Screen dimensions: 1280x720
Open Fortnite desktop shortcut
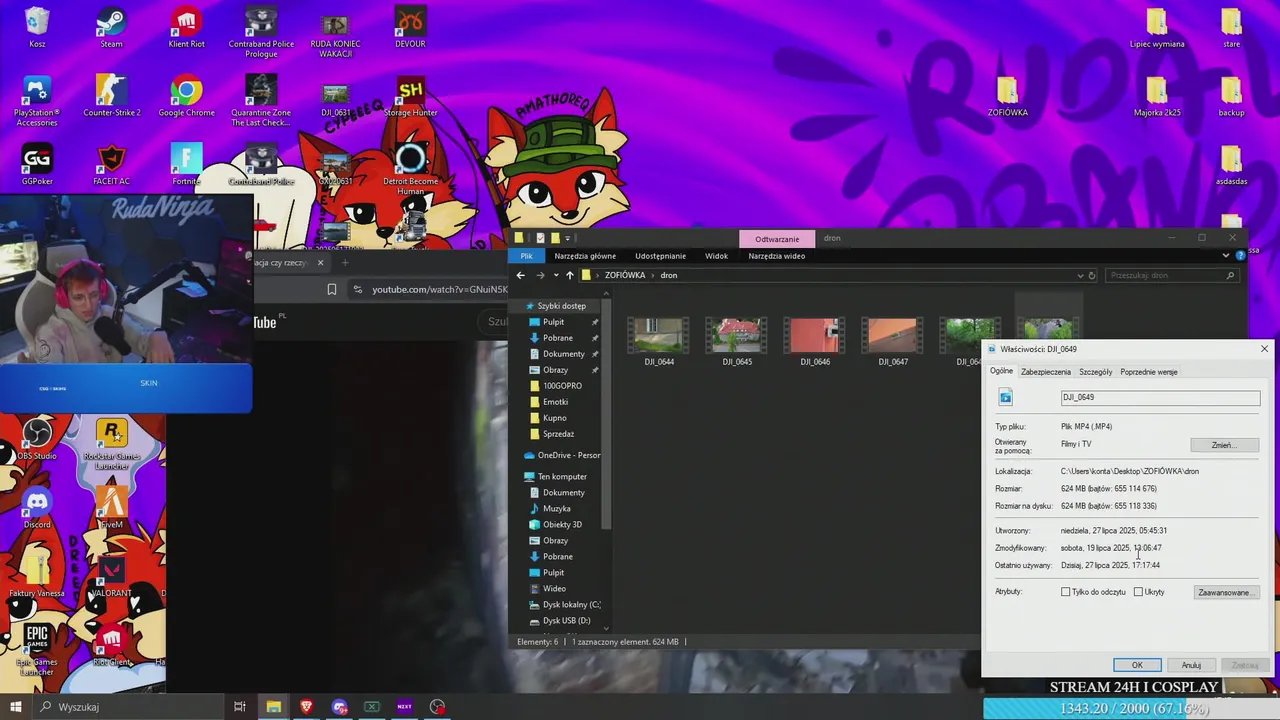click(186, 165)
